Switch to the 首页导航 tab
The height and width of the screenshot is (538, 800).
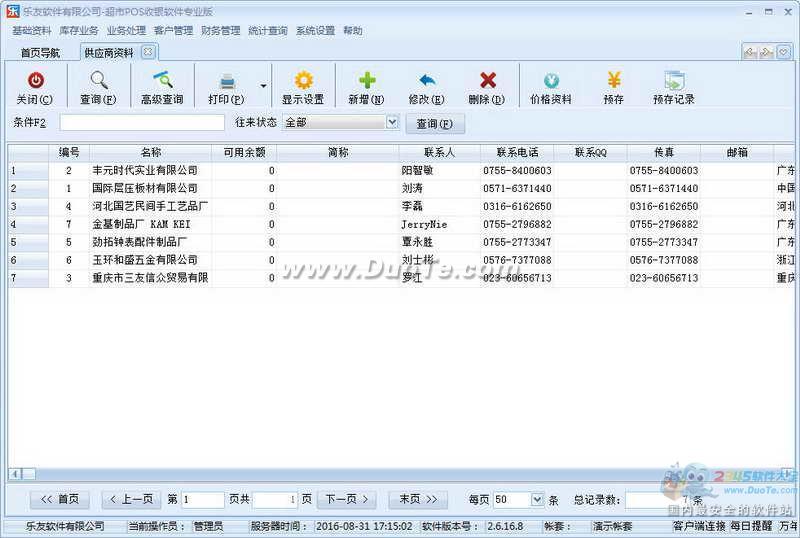(40, 52)
